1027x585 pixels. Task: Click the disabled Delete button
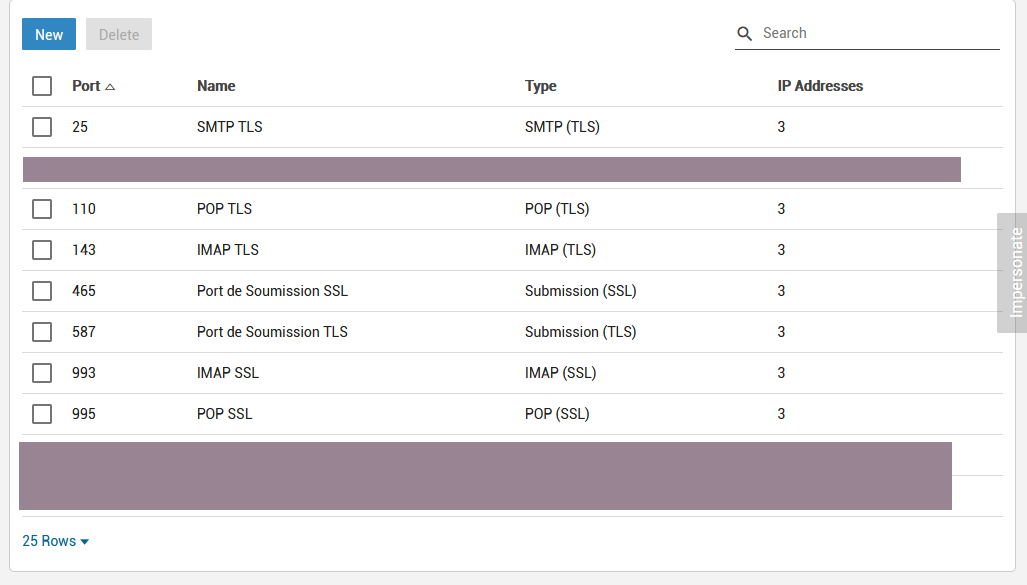click(119, 35)
